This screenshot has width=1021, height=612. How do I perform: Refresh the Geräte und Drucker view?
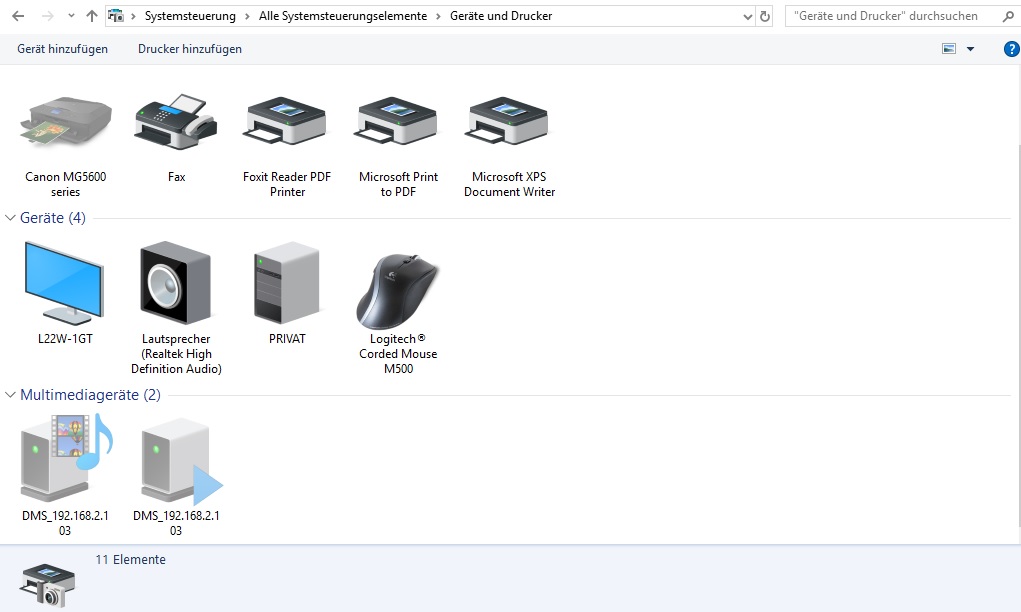pyautogui.click(x=765, y=16)
